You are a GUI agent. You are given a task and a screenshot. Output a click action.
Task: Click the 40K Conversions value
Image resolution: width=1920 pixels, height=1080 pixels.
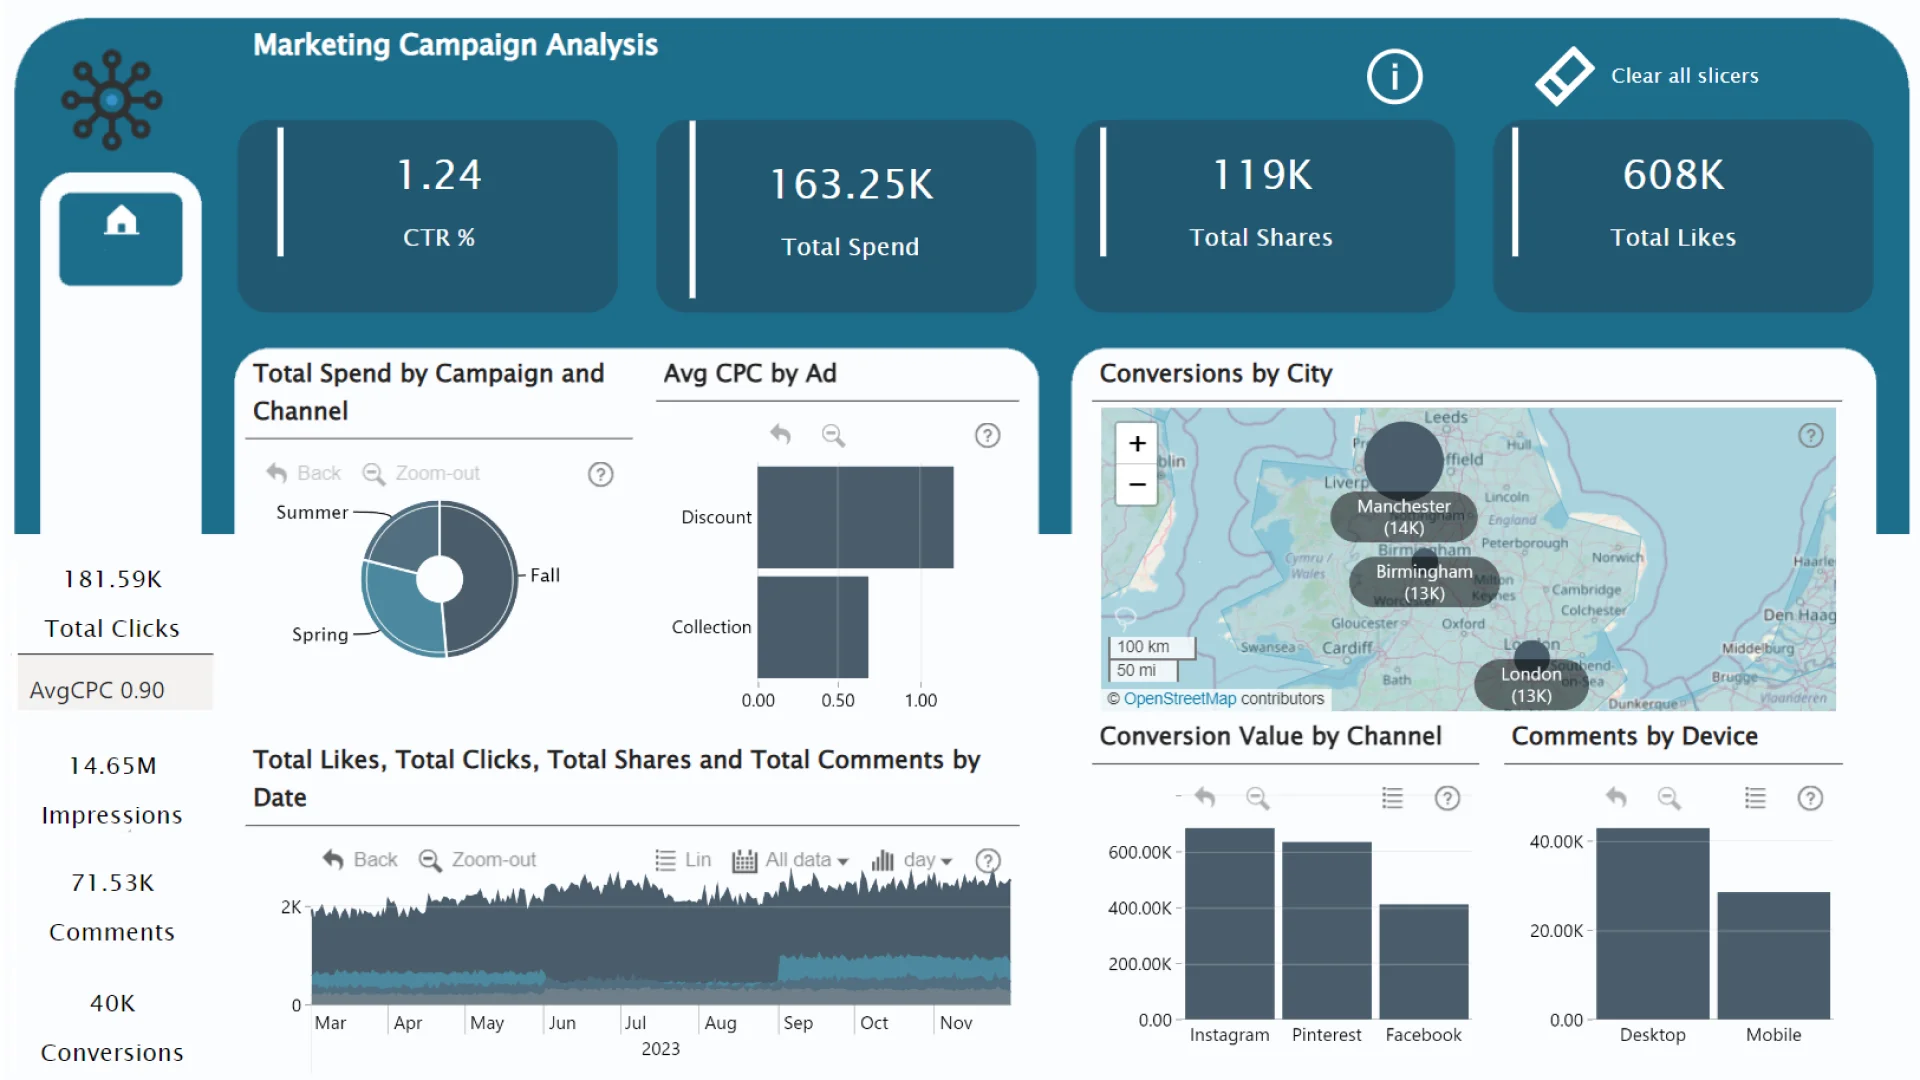pos(112,1003)
